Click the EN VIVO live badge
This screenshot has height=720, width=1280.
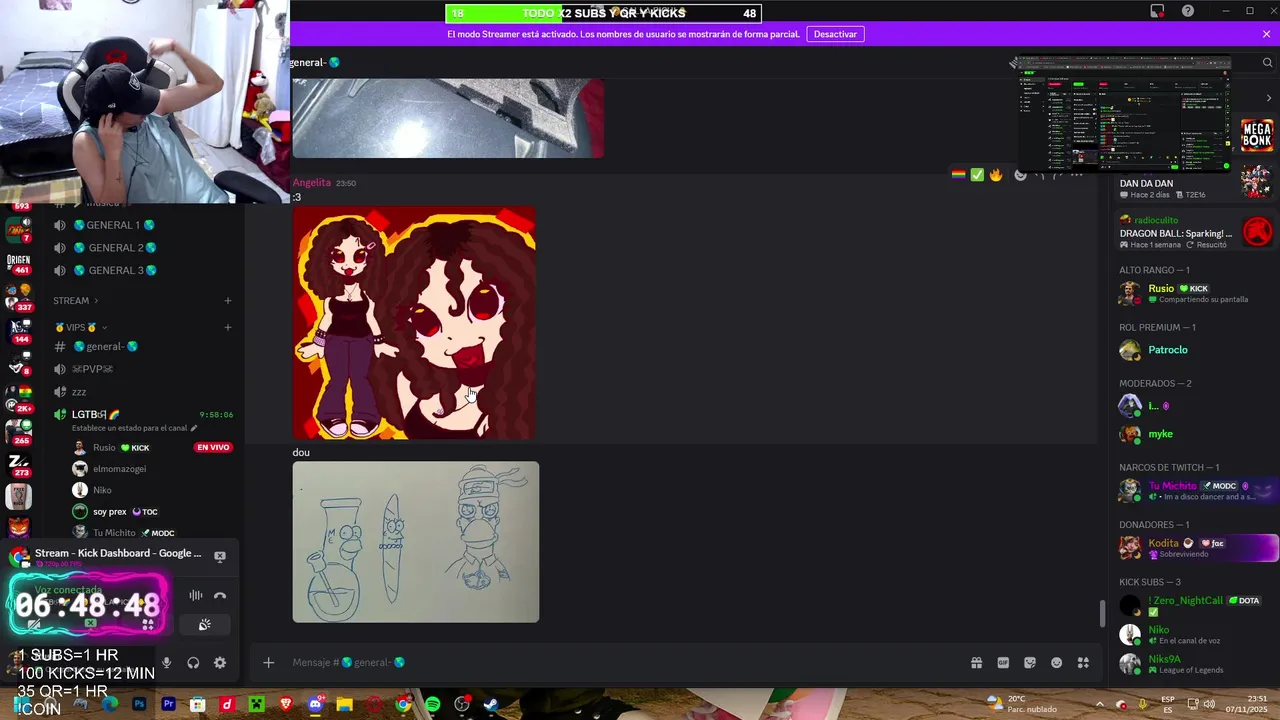(213, 448)
